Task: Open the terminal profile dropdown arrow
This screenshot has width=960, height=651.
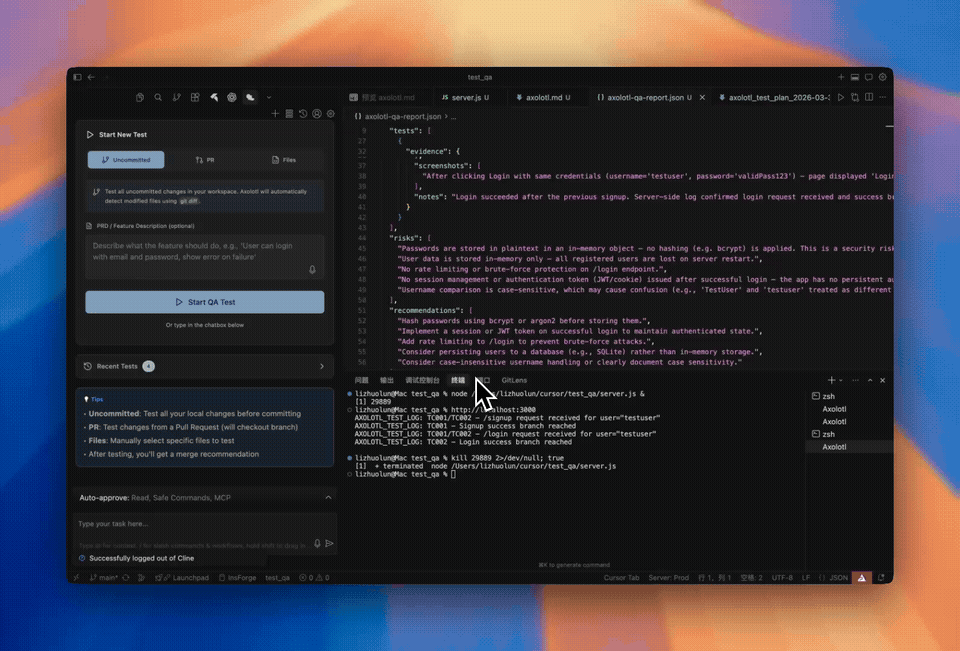Action: click(x=840, y=380)
